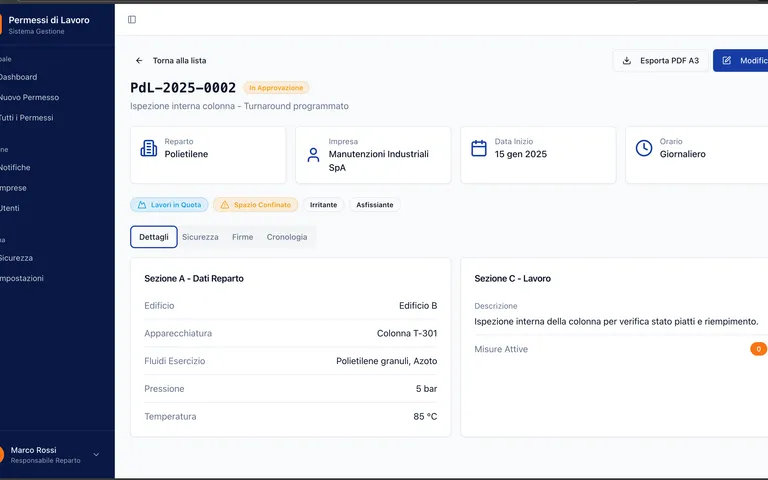The image size is (768, 480).
Task: Go to Notifiche in sidebar
Action: point(14,168)
